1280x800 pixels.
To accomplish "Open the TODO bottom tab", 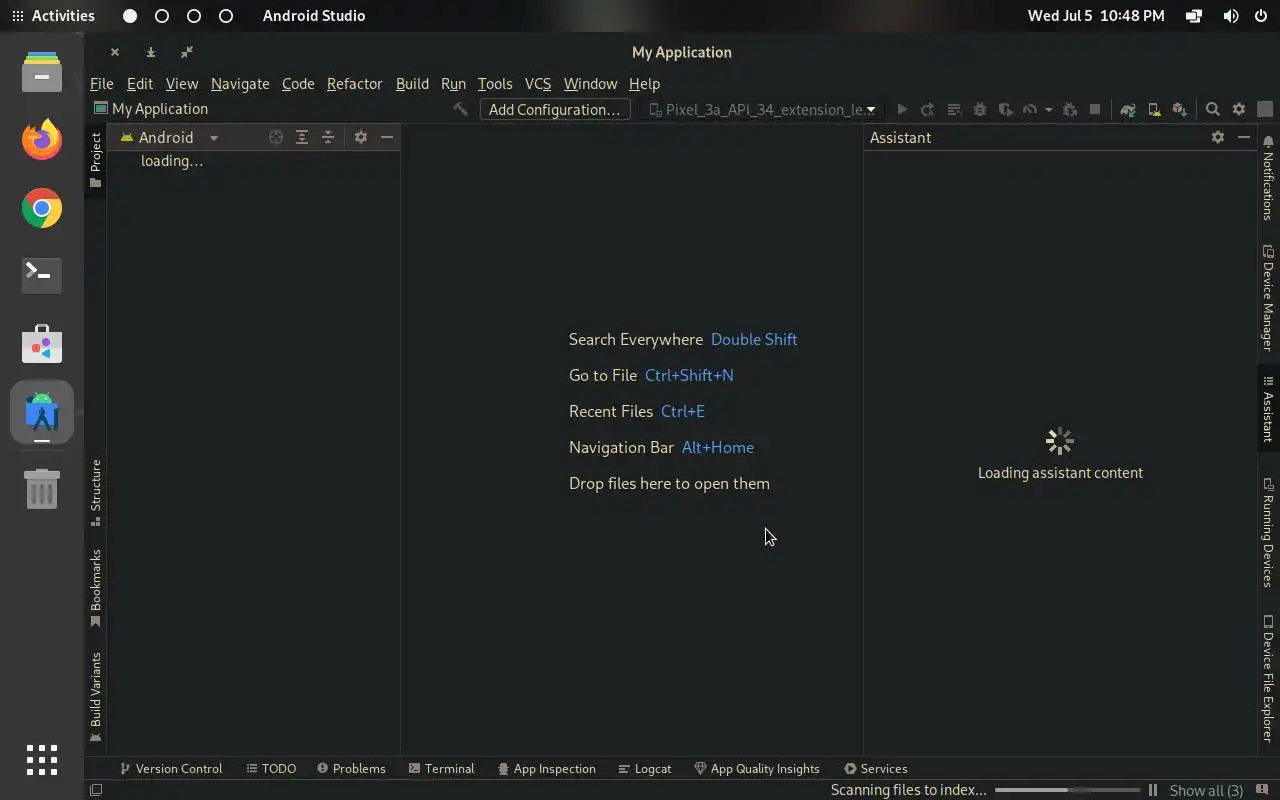I will (271, 768).
